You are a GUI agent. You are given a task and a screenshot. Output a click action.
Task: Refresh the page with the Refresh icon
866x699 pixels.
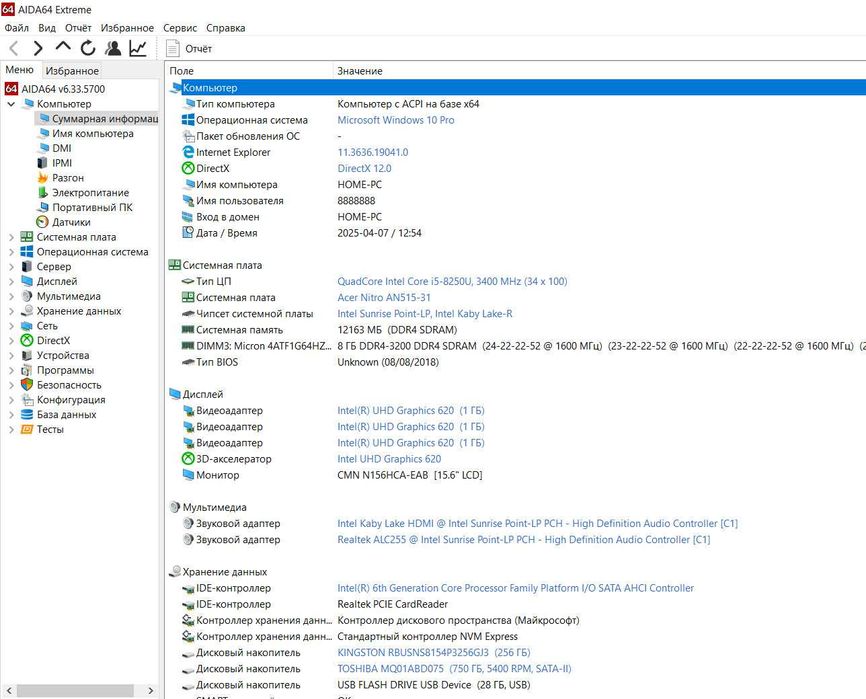point(88,49)
